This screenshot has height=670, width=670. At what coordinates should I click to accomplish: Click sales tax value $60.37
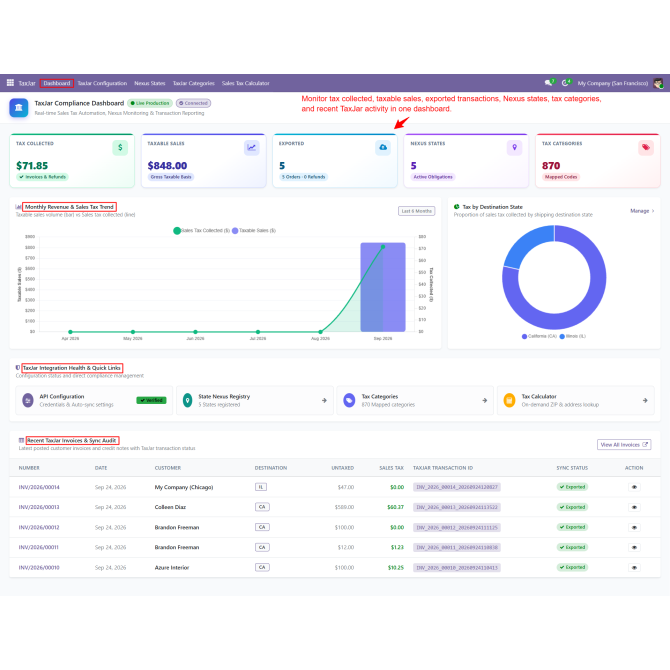(395, 507)
